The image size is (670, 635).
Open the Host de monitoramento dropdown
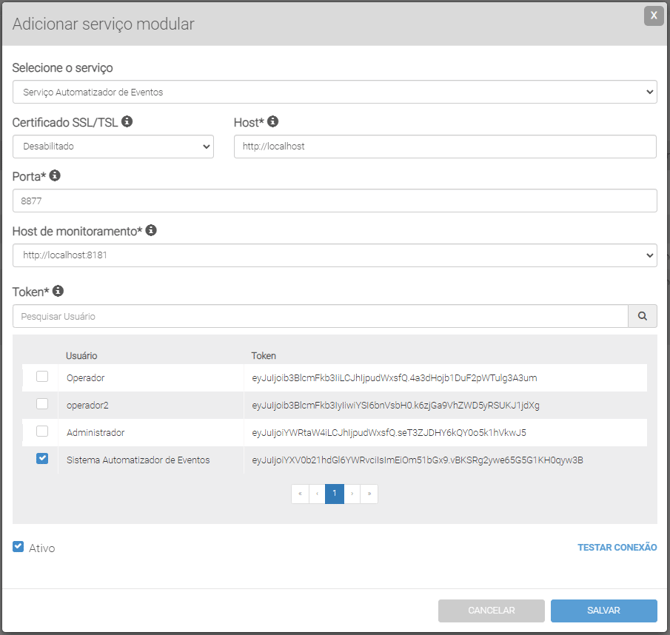click(334, 255)
